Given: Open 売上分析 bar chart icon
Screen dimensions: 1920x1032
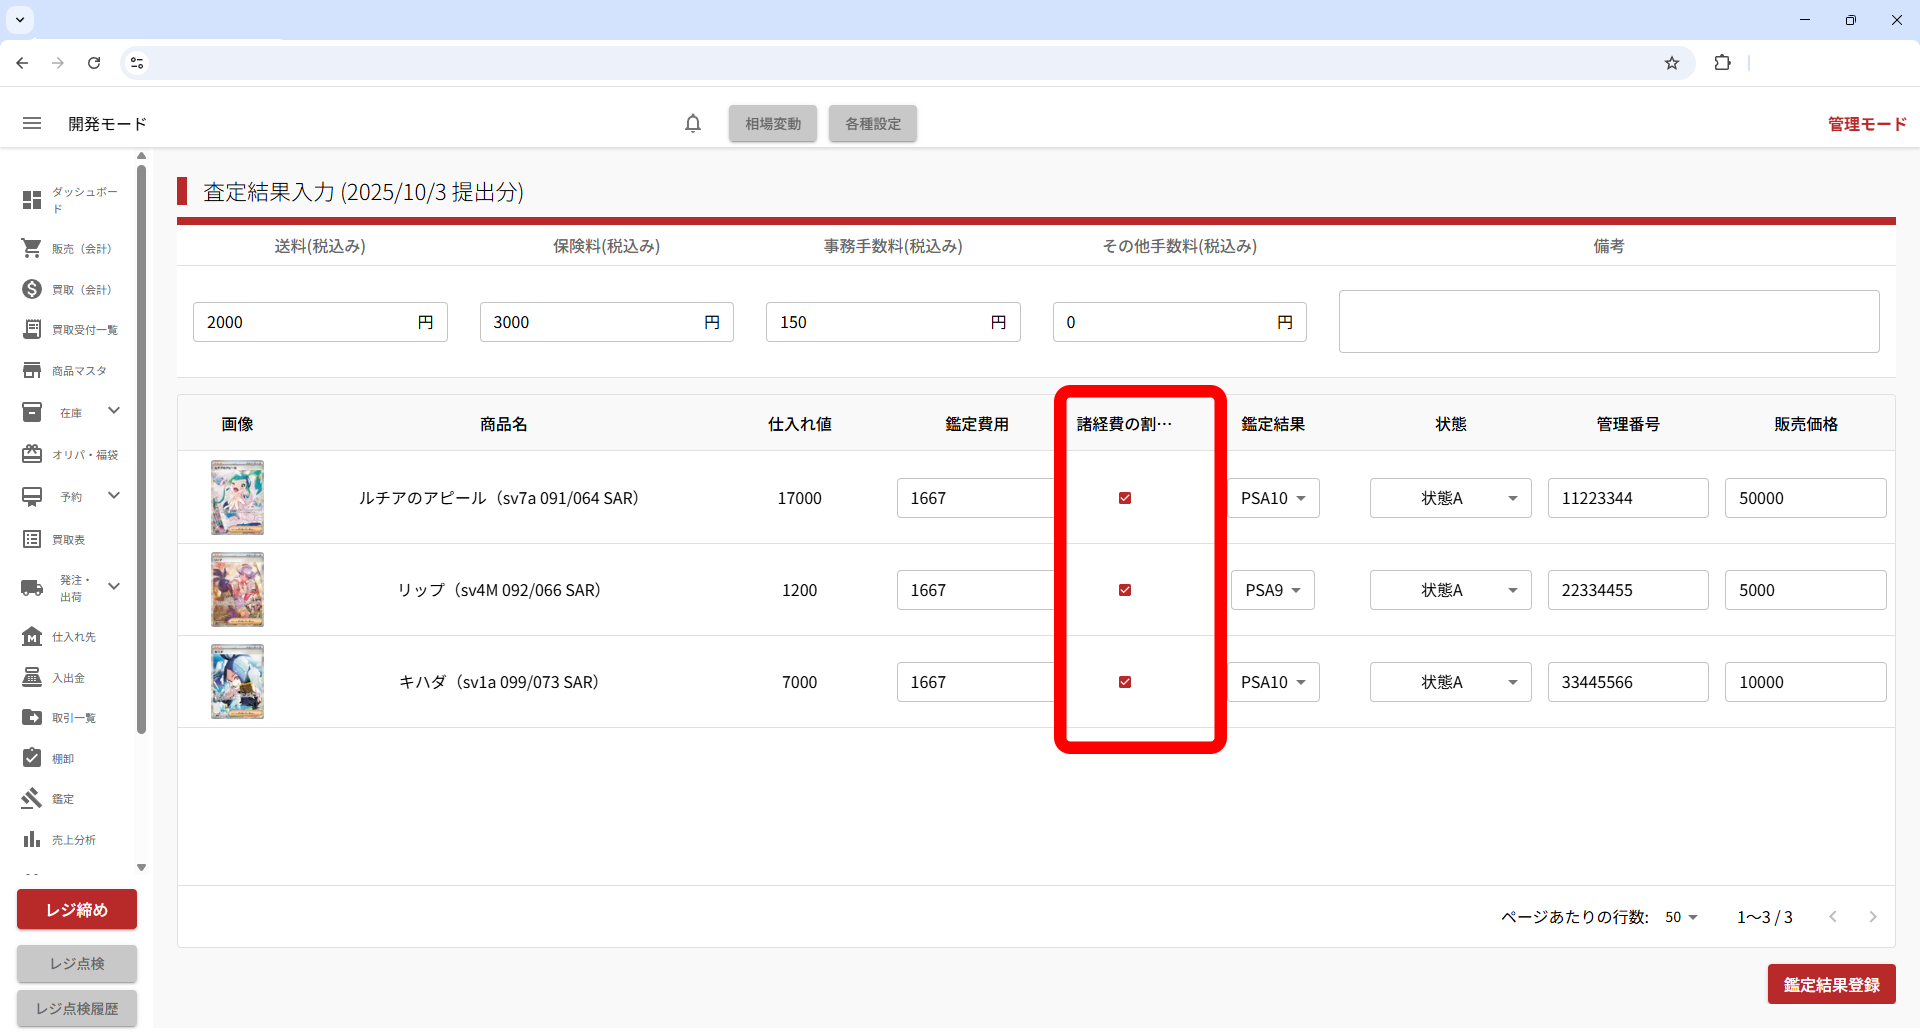Looking at the screenshot, I should point(32,839).
